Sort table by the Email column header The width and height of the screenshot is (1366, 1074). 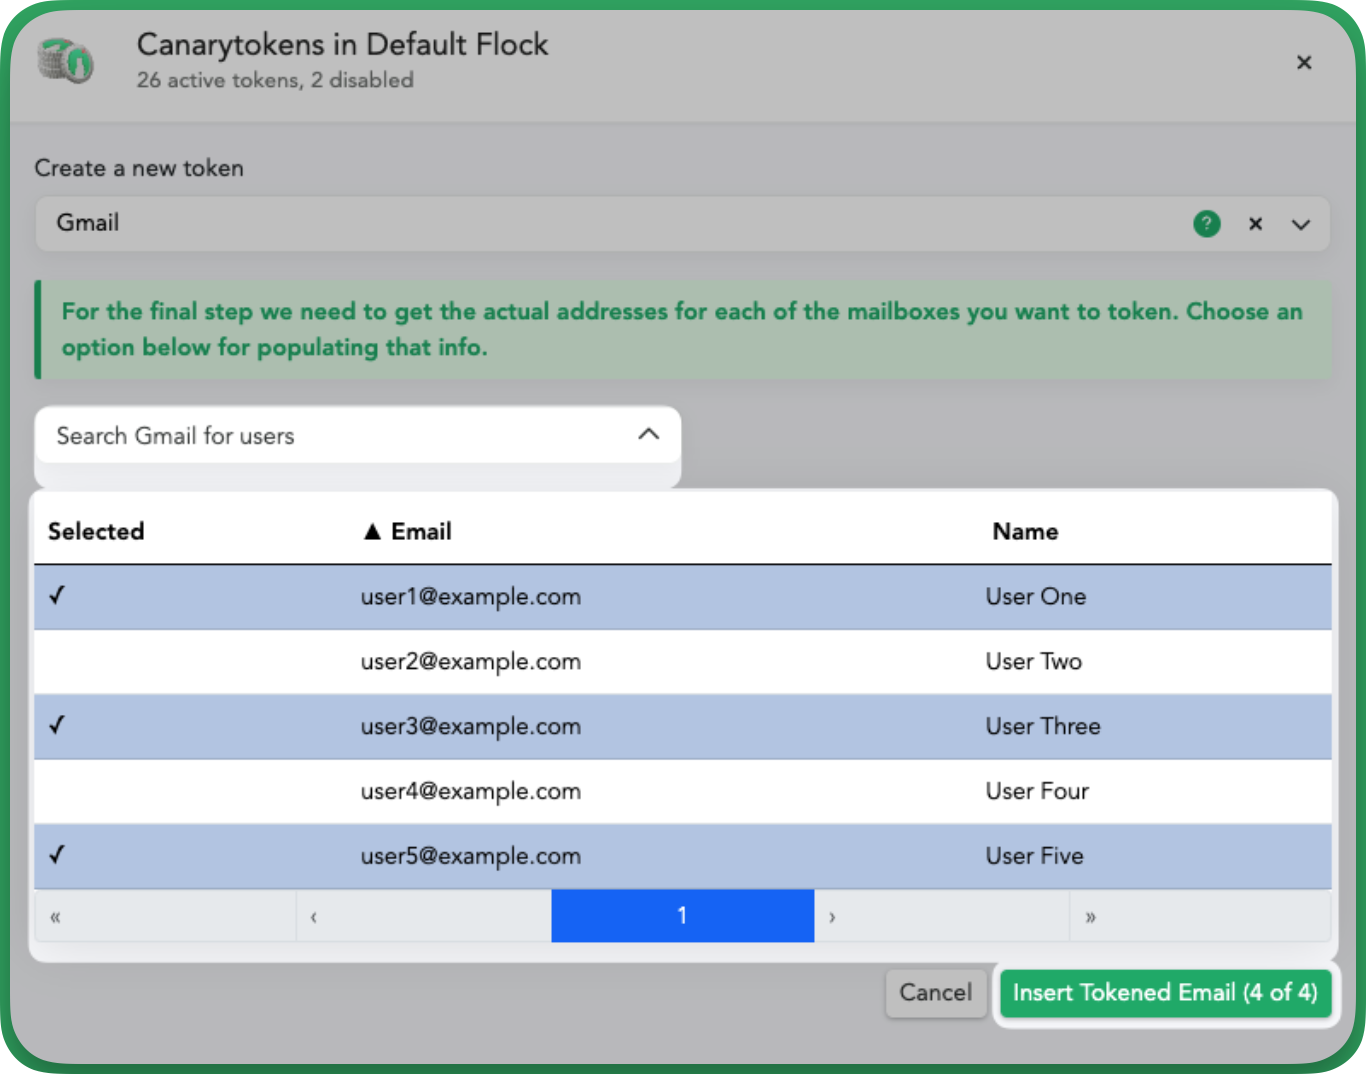pyautogui.click(x=407, y=531)
